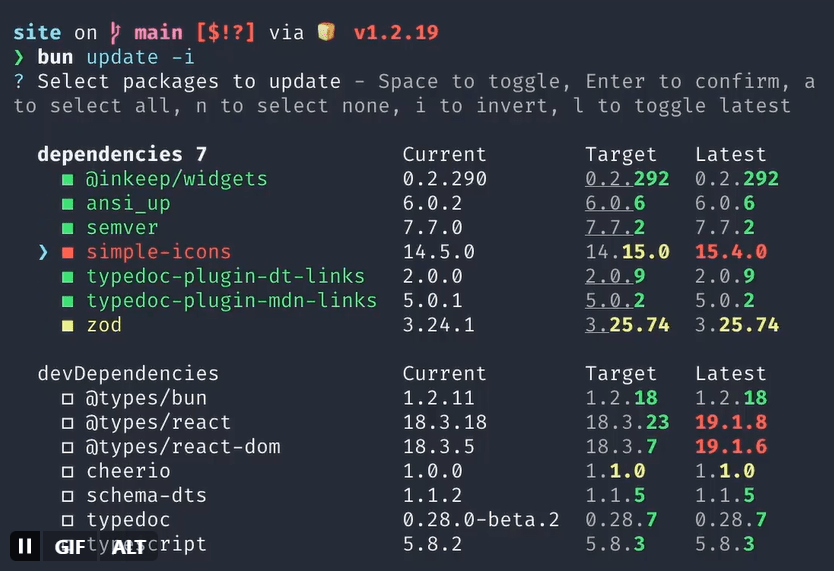
Task: Click the dependencies 7 section header
Action: pos(121,155)
